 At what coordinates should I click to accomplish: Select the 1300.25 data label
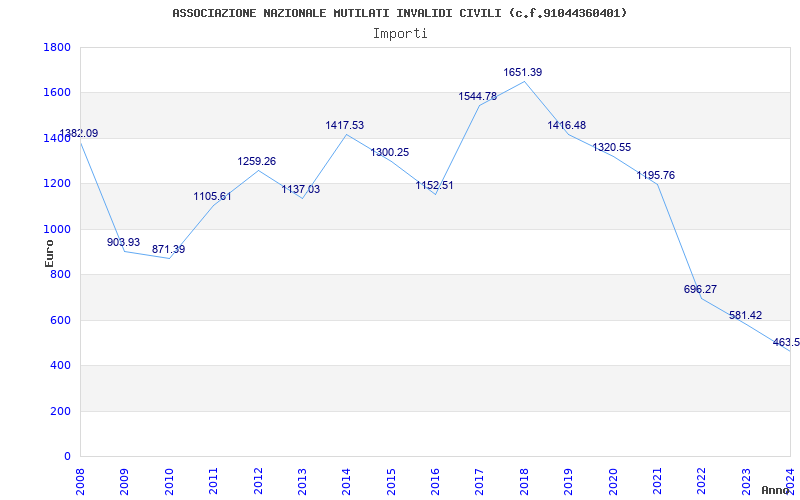click(390, 153)
